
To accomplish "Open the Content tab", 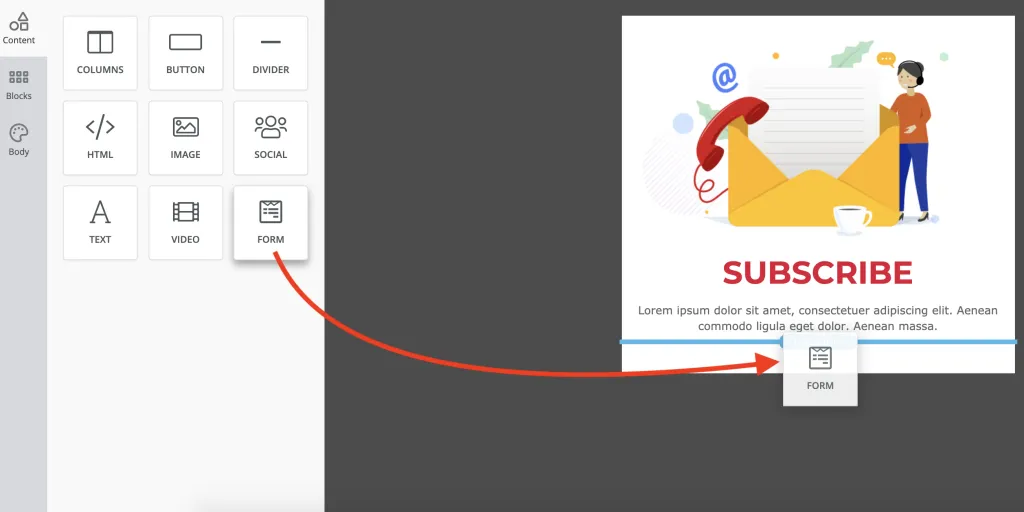I will pos(19,28).
